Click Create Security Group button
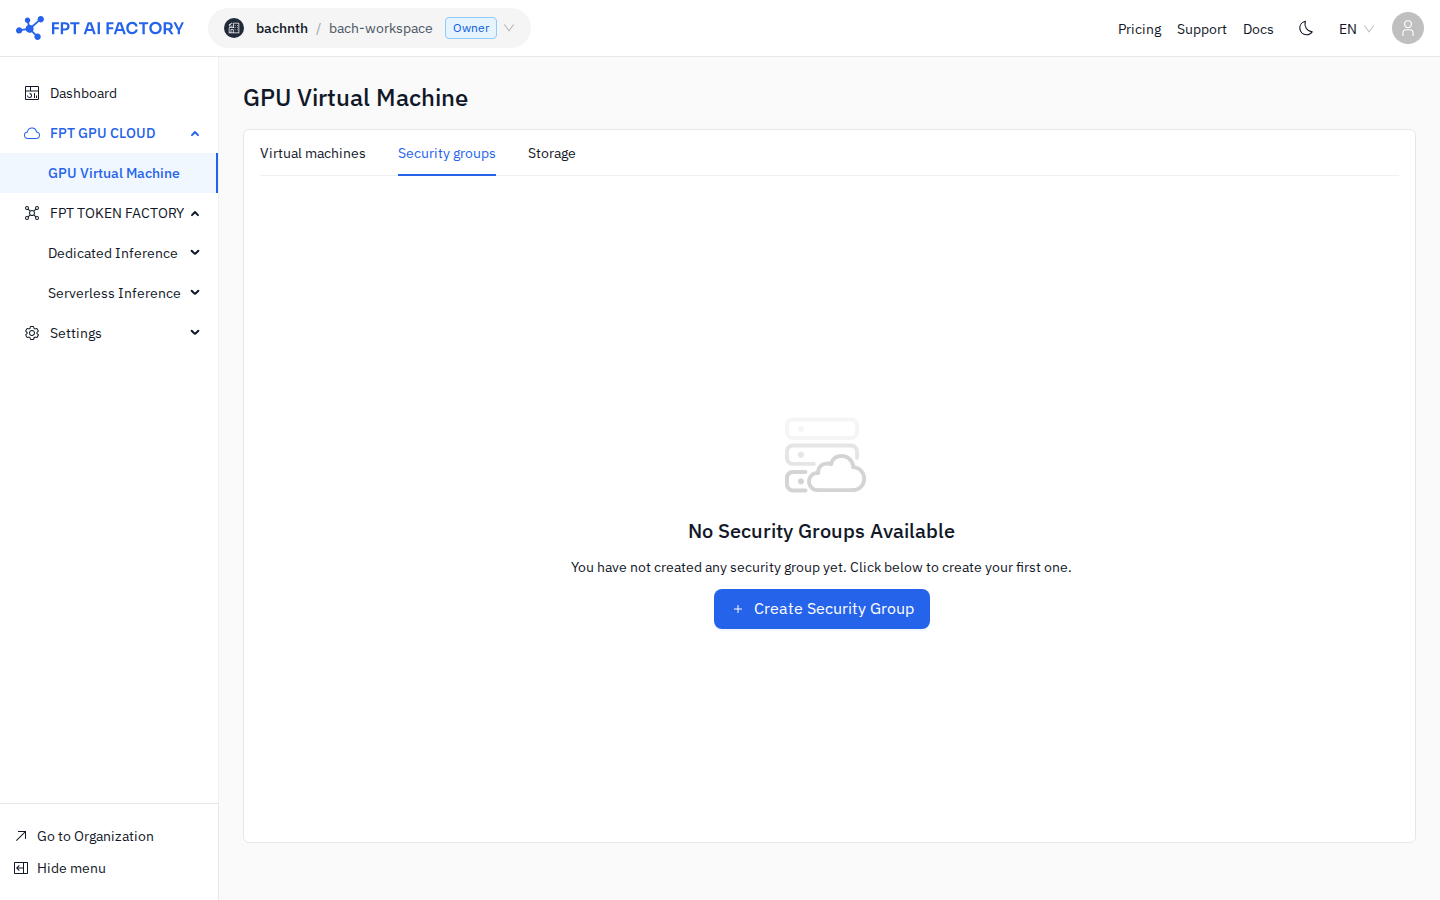1440x900 pixels. 822,609
